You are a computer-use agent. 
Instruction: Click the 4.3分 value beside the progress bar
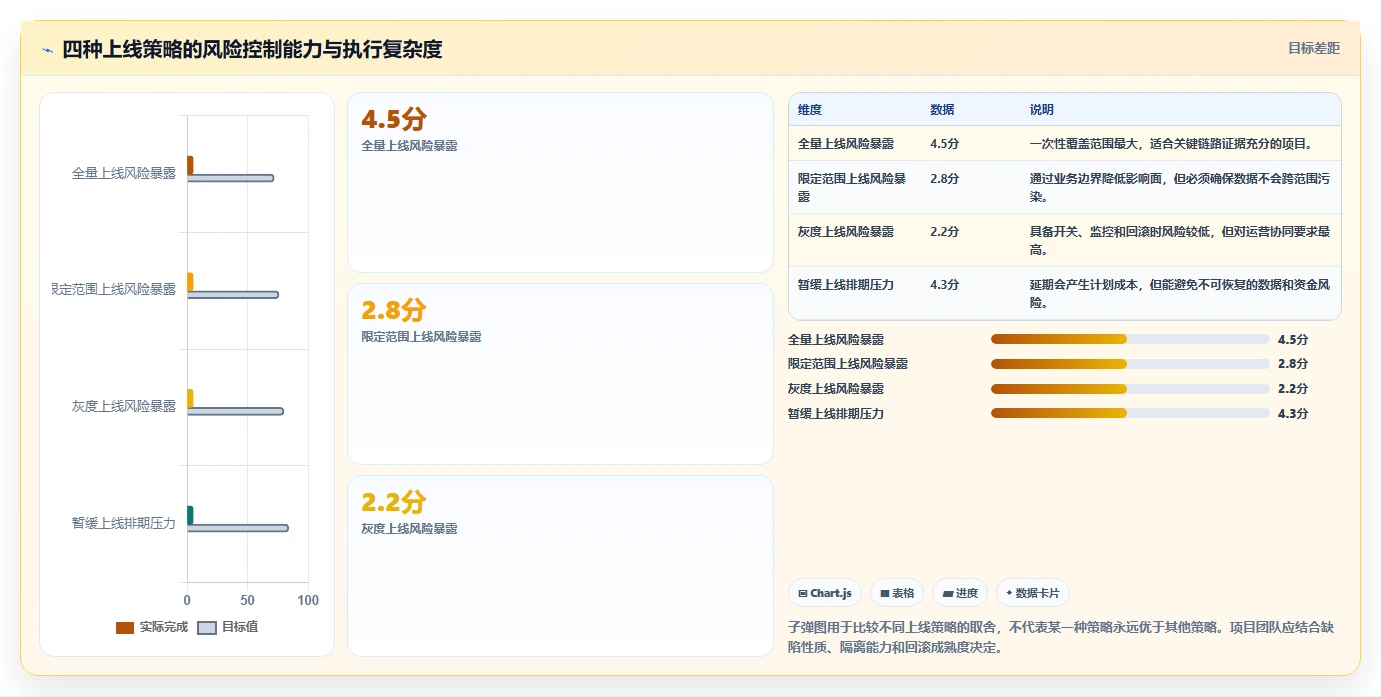point(1293,414)
